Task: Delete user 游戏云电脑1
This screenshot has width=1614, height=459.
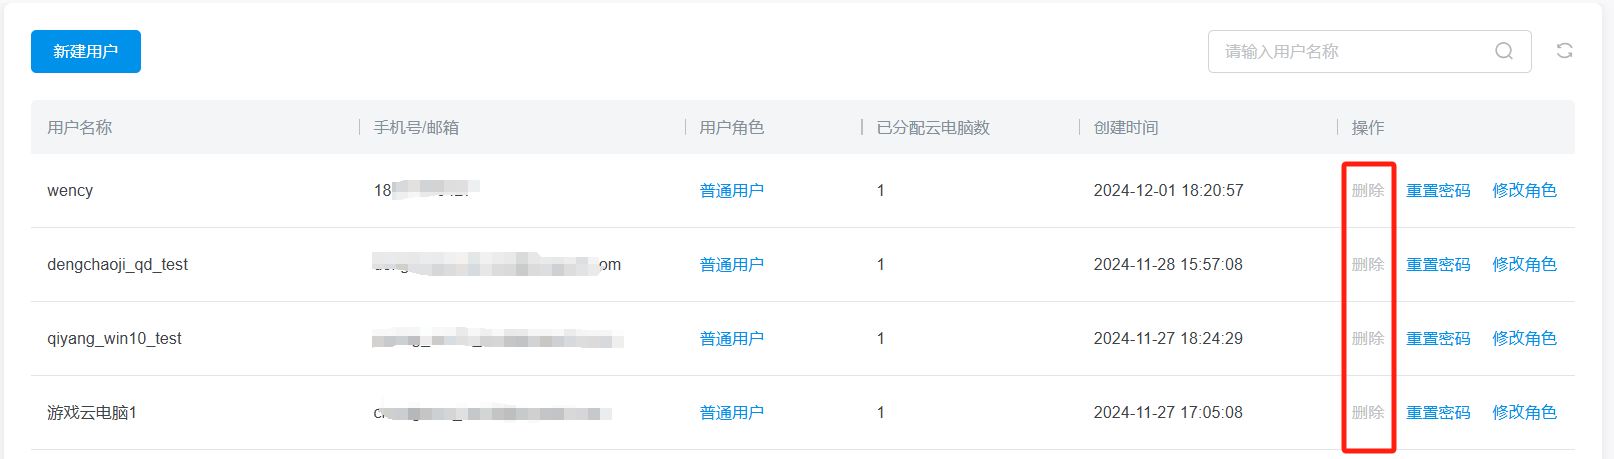Action: click(x=1367, y=412)
